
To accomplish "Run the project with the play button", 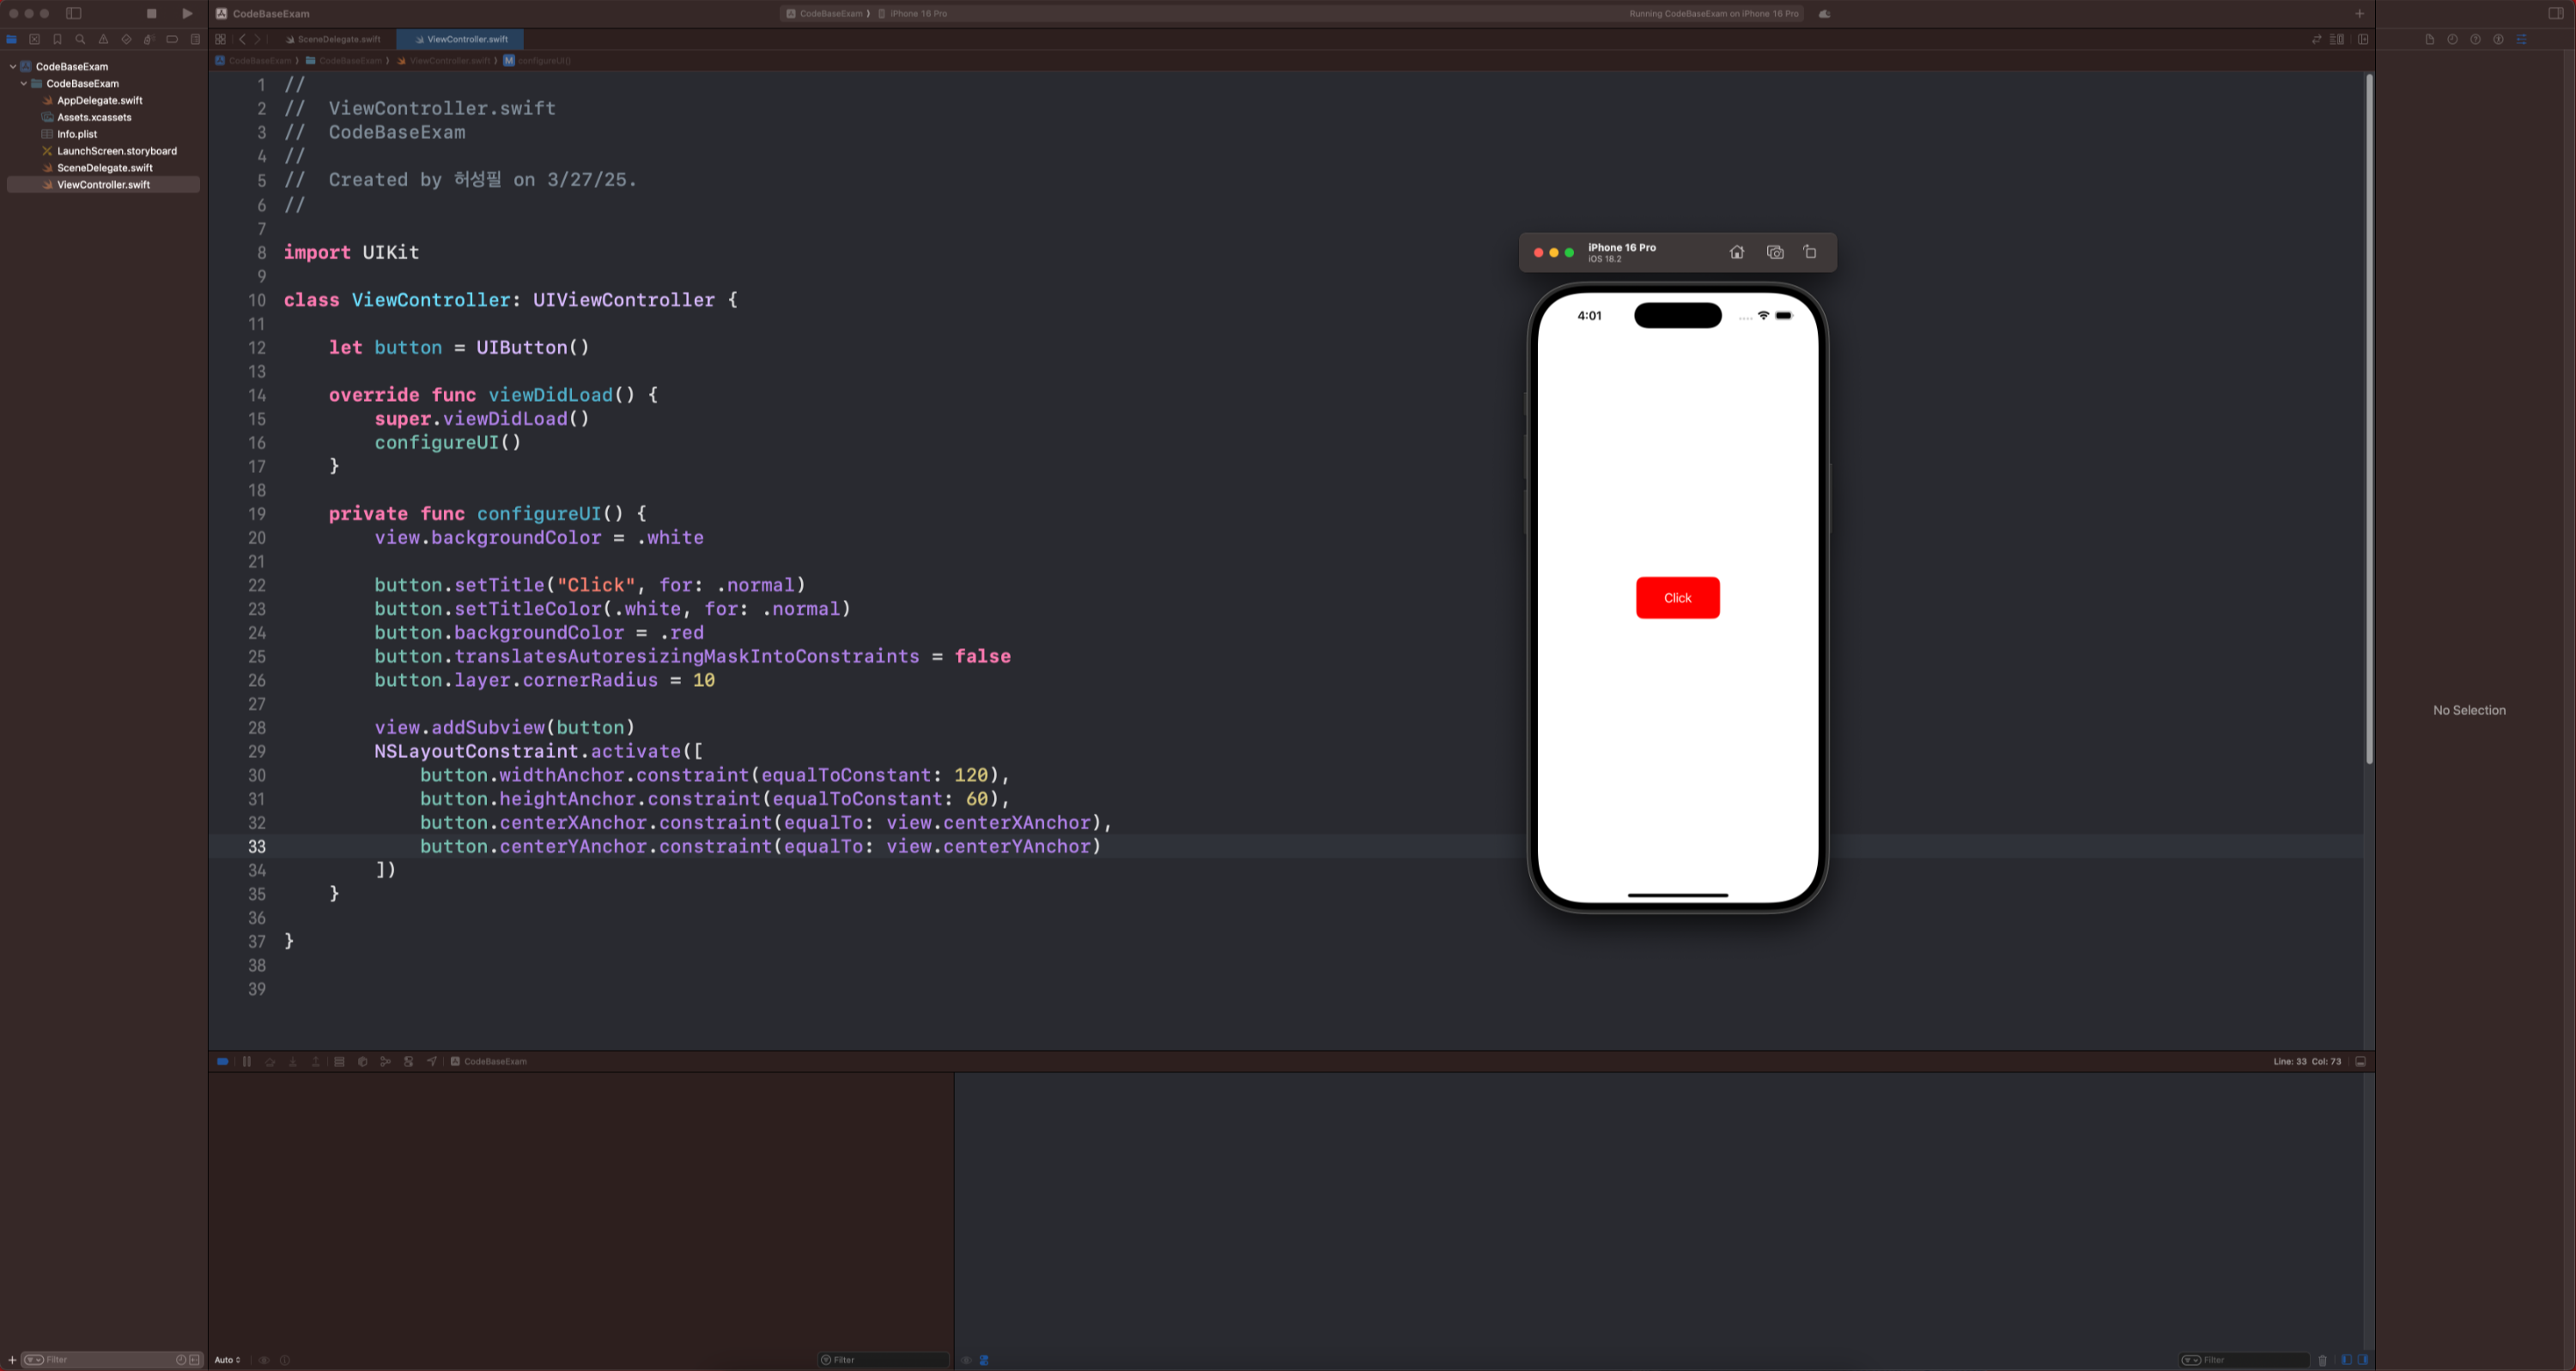I will (187, 14).
